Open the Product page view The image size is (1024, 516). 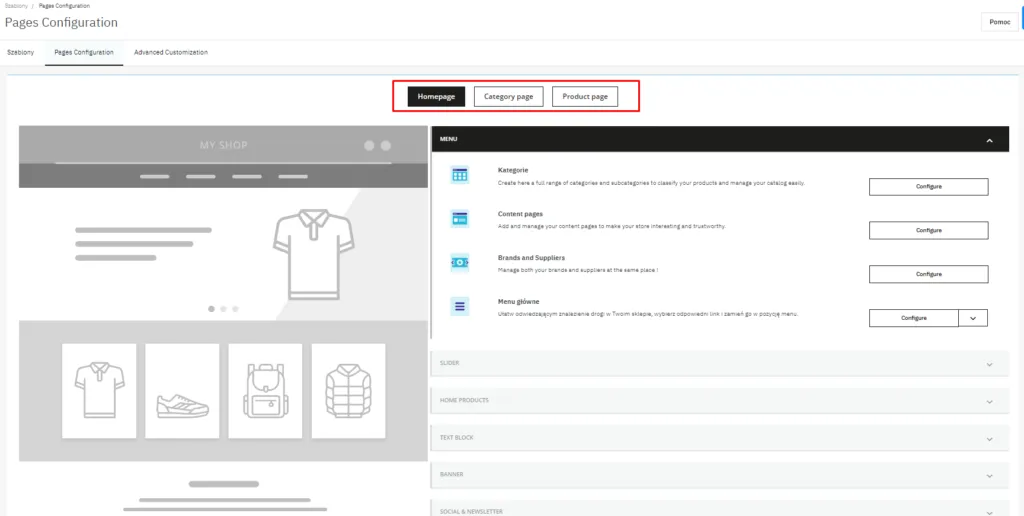585,96
